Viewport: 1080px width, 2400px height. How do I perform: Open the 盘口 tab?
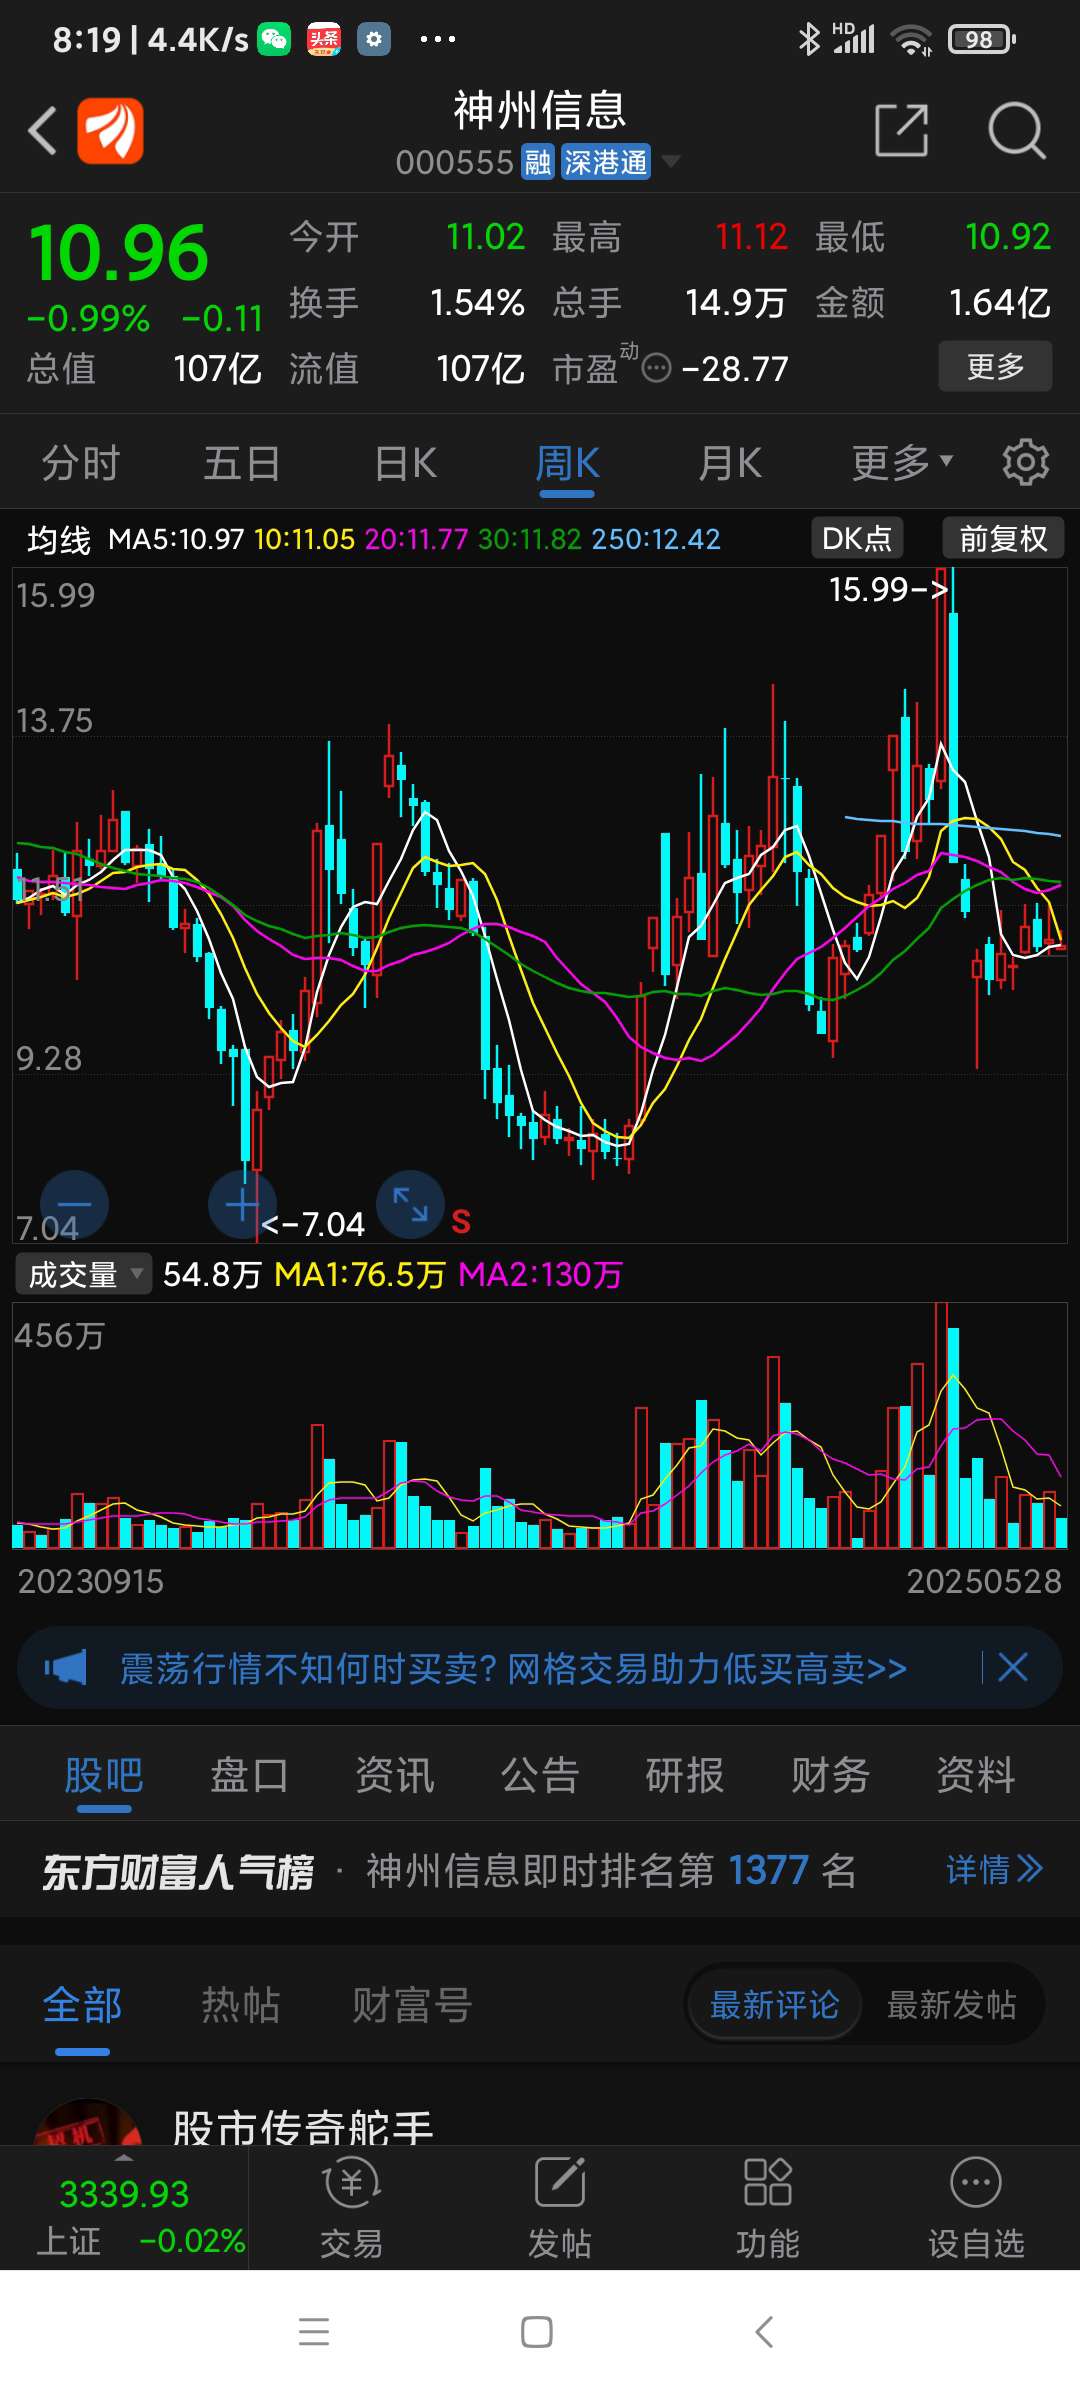pyautogui.click(x=249, y=1776)
